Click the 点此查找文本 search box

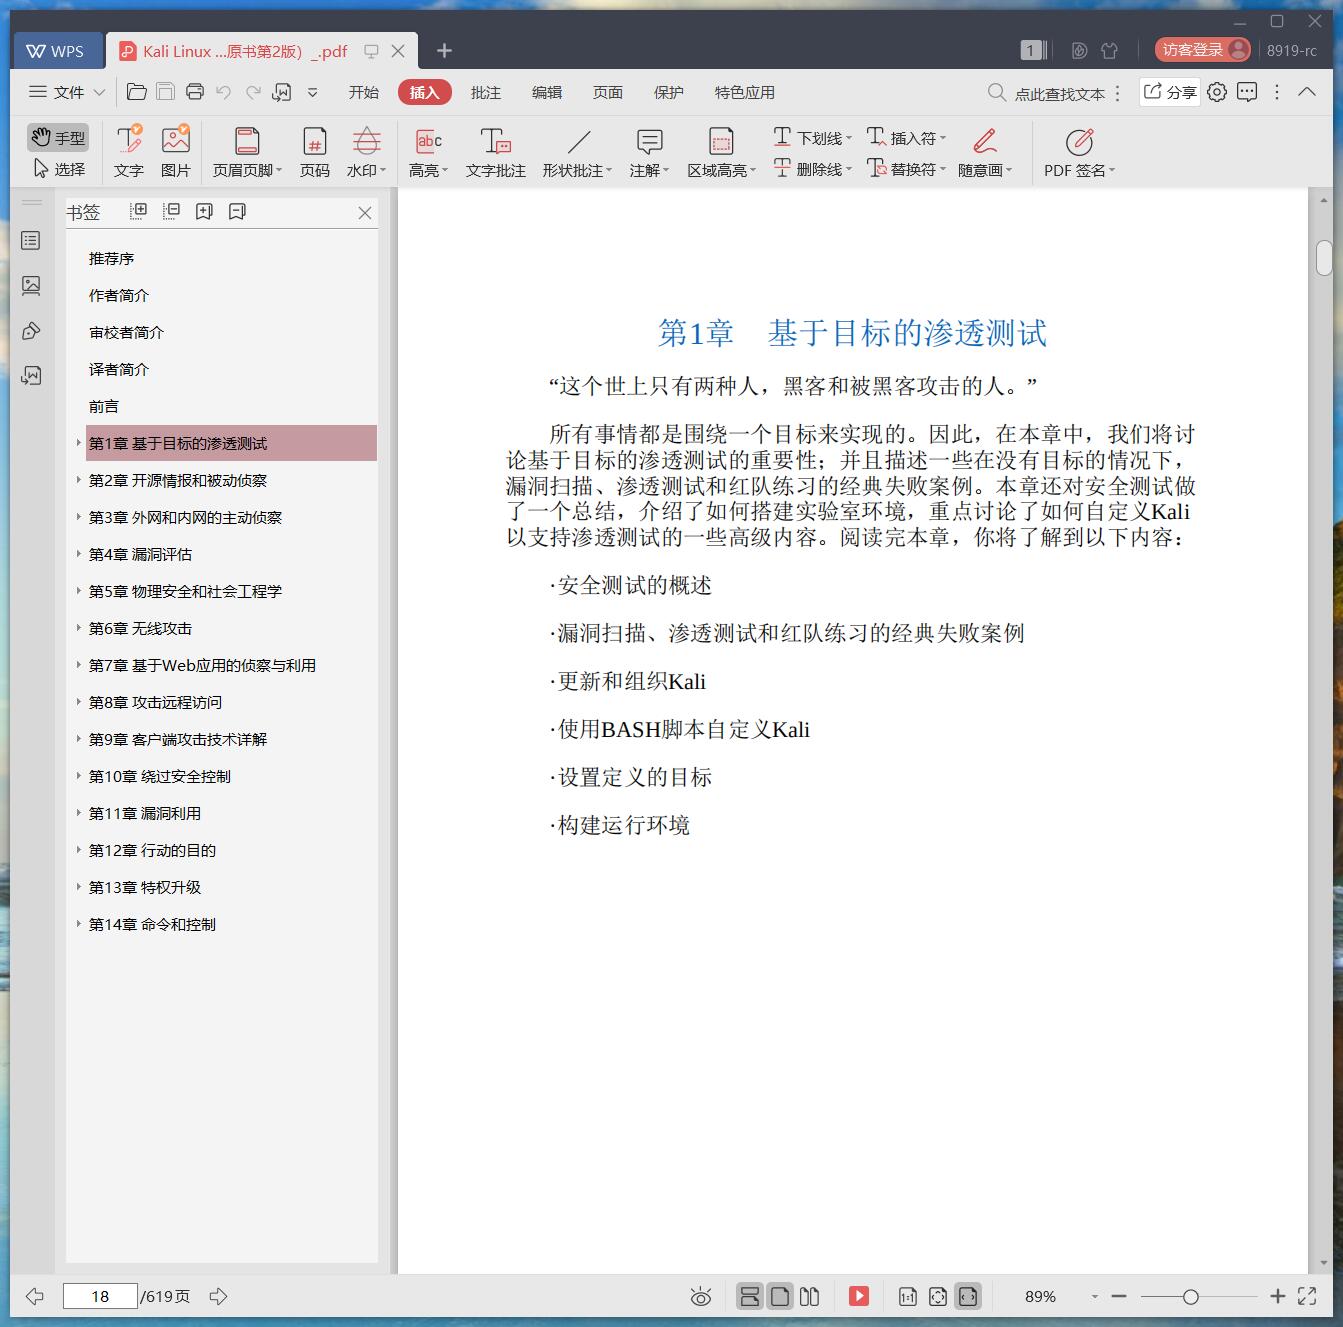pos(1047,93)
